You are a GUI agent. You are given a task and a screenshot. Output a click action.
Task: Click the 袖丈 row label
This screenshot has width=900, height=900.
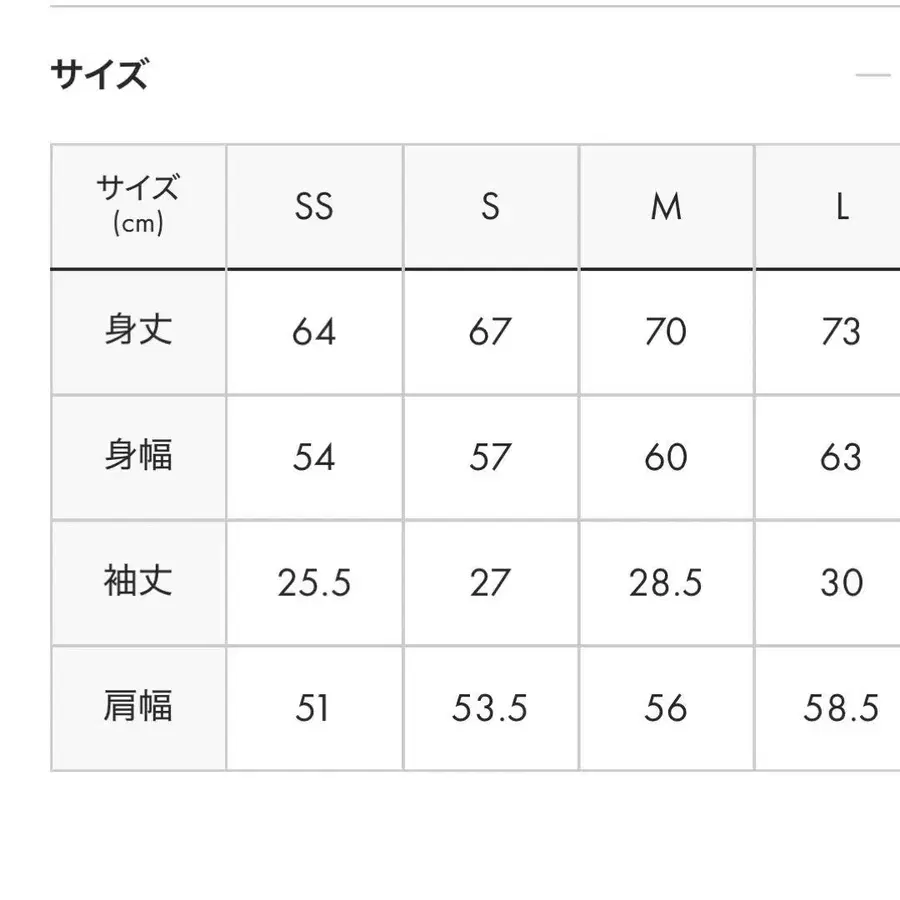(x=138, y=582)
